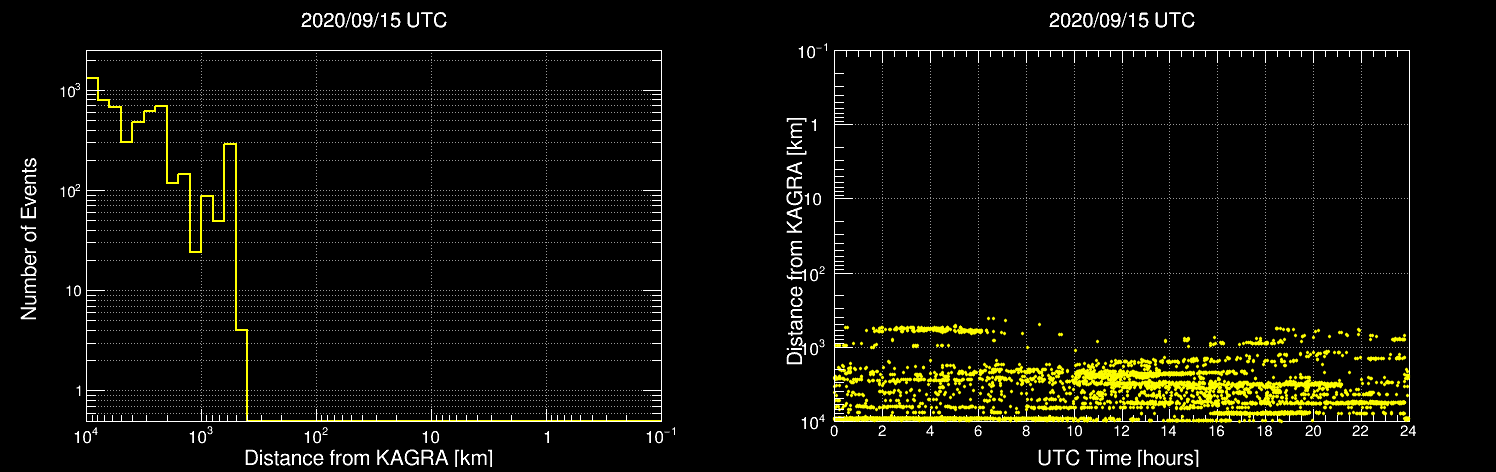Click hour 22 on the UTC time axis

1361,433
